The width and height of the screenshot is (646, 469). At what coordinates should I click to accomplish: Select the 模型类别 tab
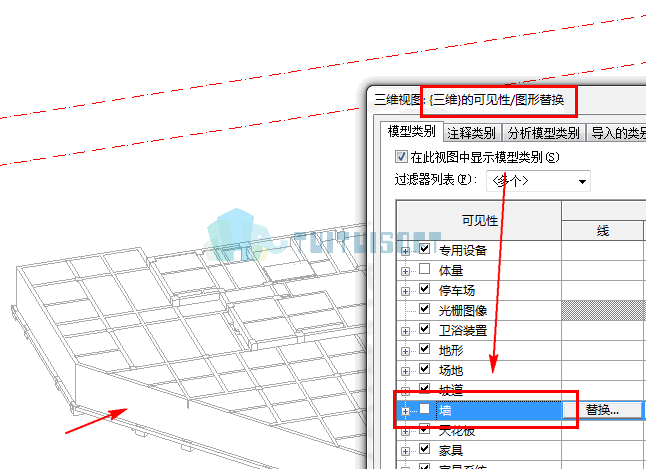point(412,131)
